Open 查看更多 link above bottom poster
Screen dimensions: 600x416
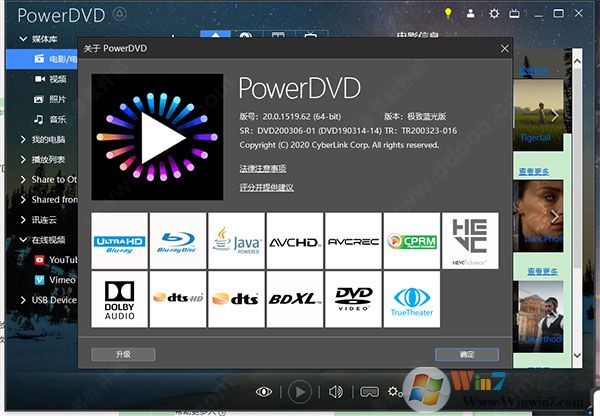542,271
